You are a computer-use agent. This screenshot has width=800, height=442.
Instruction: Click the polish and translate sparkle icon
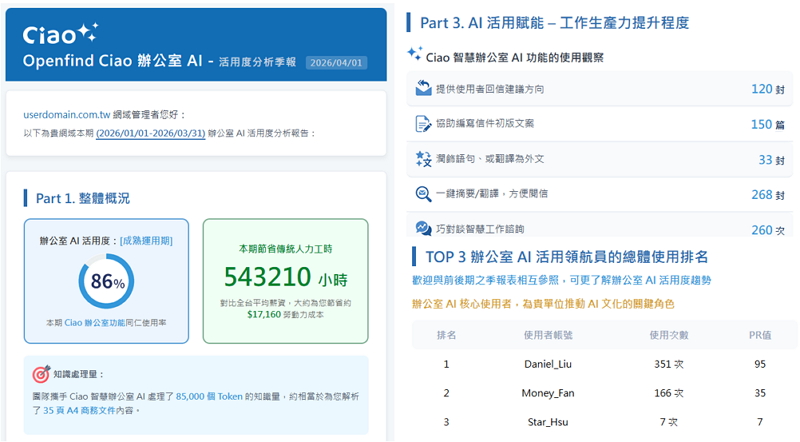(423, 159)
